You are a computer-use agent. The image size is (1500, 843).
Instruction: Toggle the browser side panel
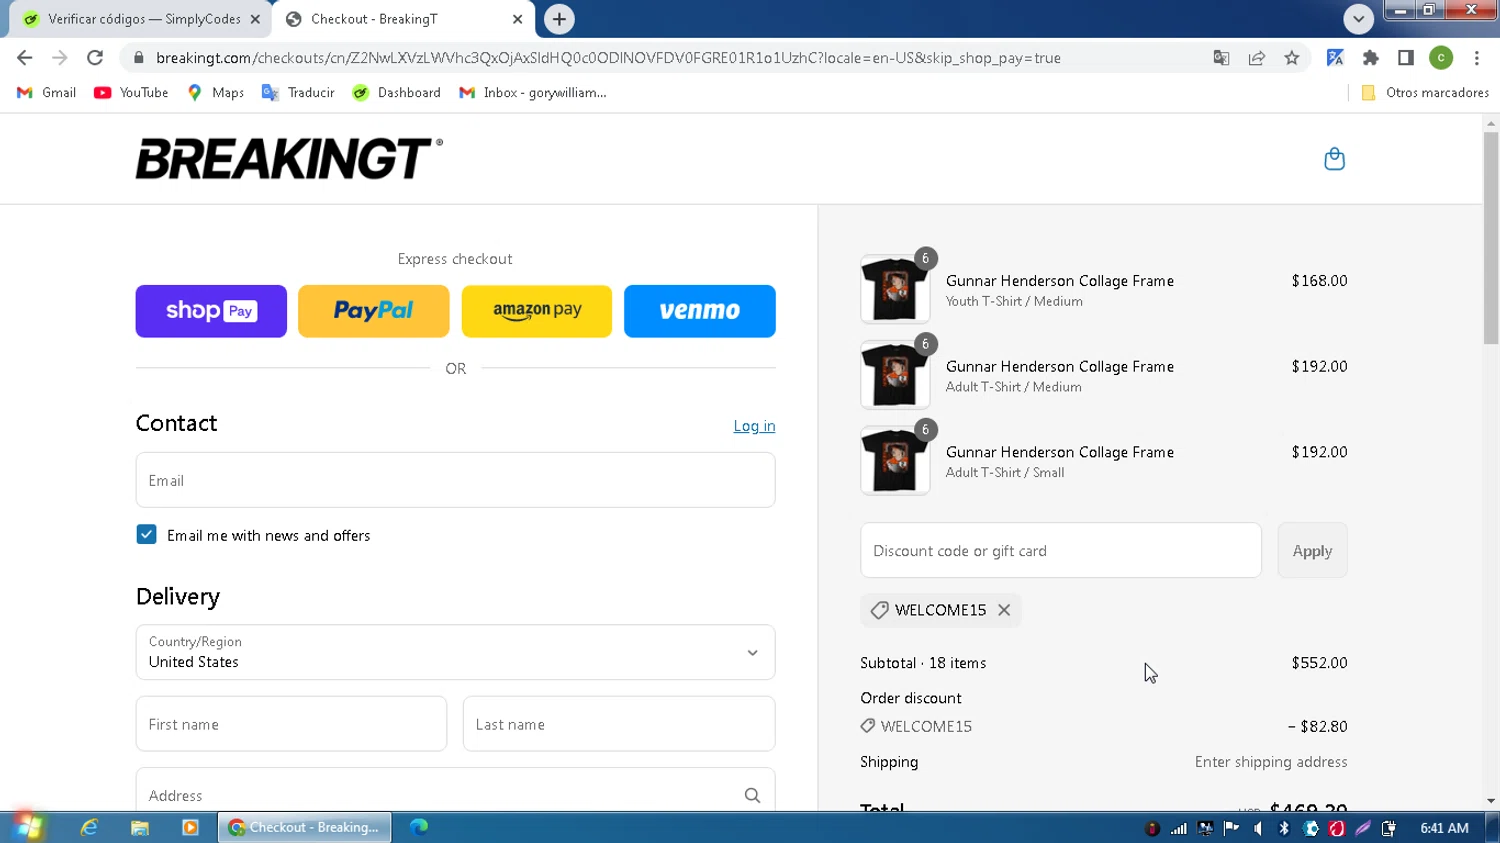coord(1406,58)
